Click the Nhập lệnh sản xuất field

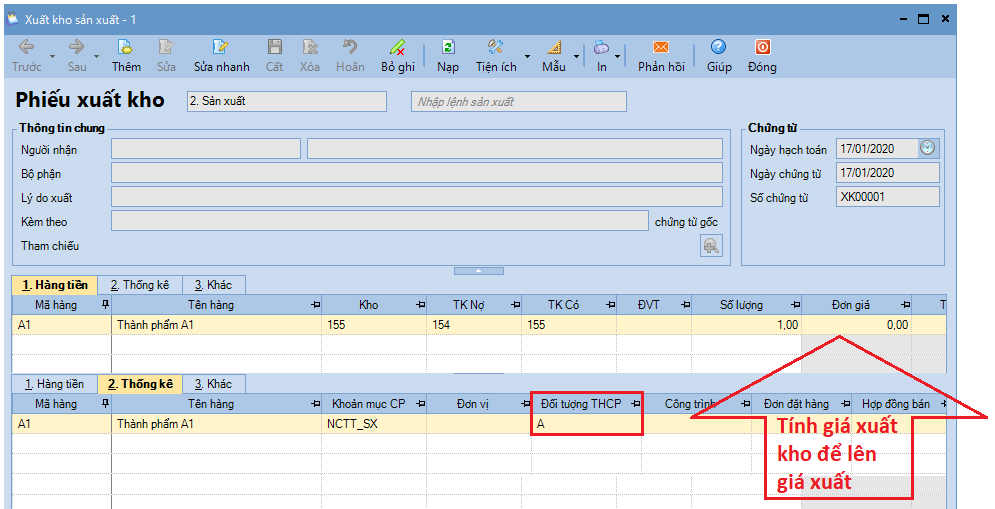click(518, 101)
